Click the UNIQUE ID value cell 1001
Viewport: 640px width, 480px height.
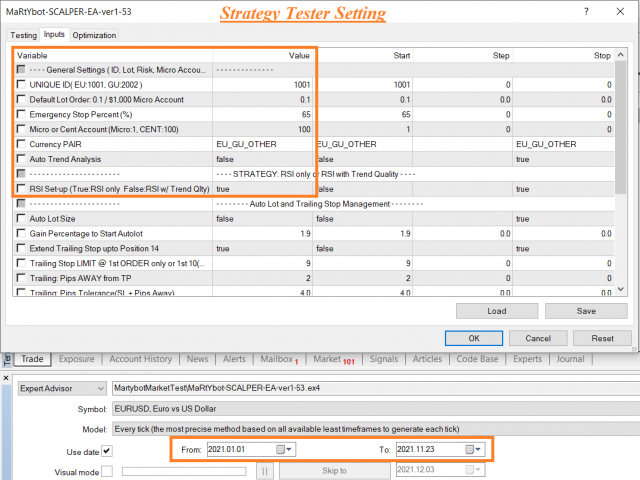click(x=262, y=84)
